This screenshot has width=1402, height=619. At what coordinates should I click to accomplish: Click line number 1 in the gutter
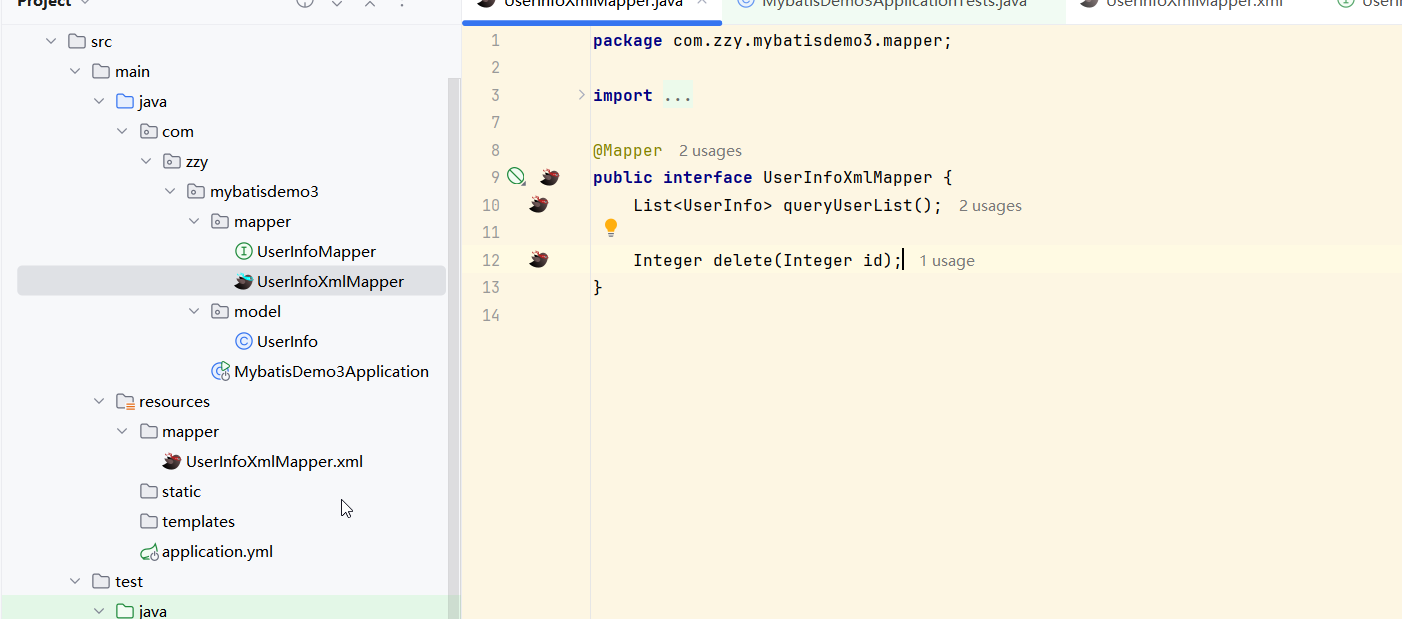[x=495, y=41]
